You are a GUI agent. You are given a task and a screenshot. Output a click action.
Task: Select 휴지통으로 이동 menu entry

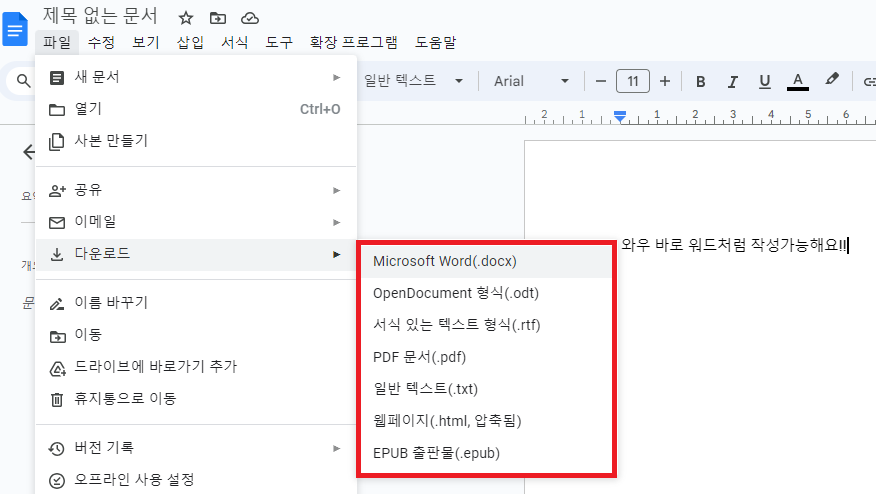point(196,399)
